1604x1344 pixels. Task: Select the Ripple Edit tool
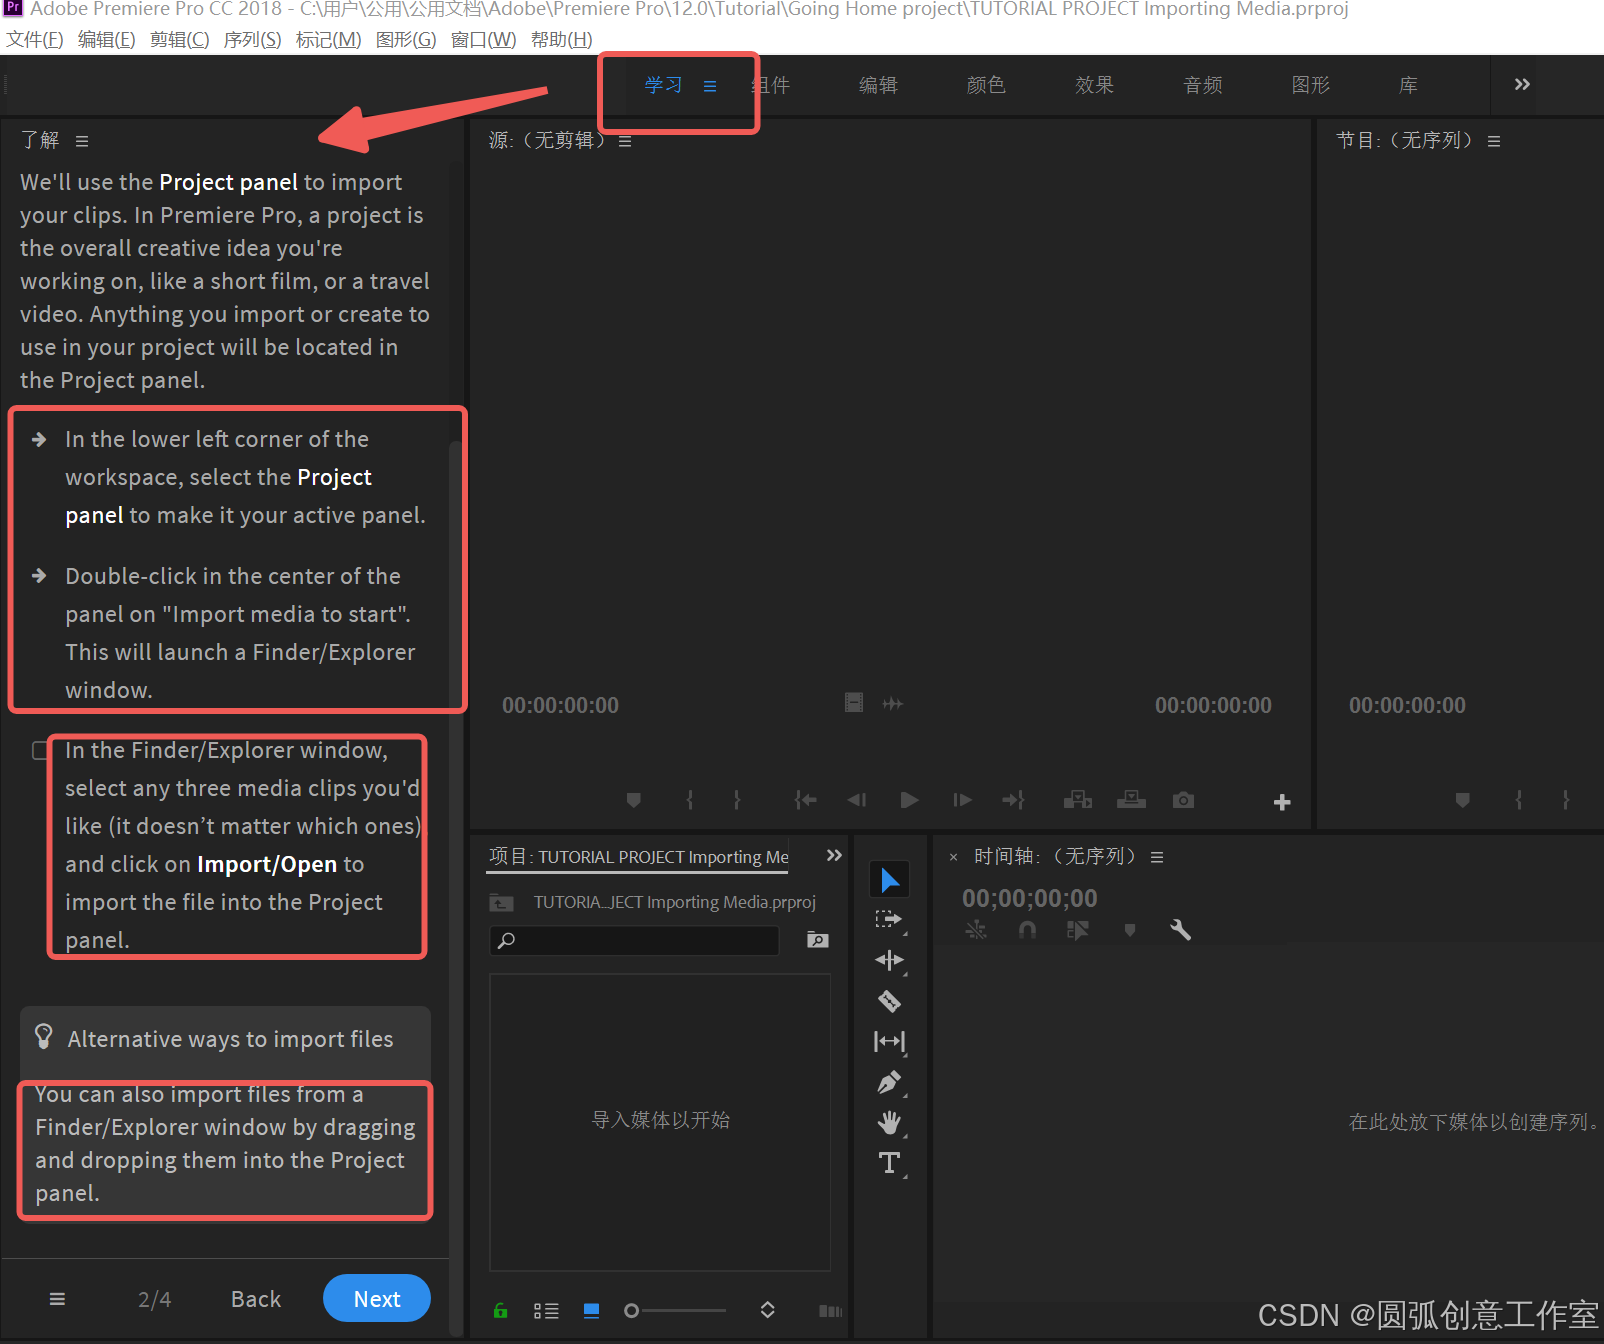coord(889,960)
